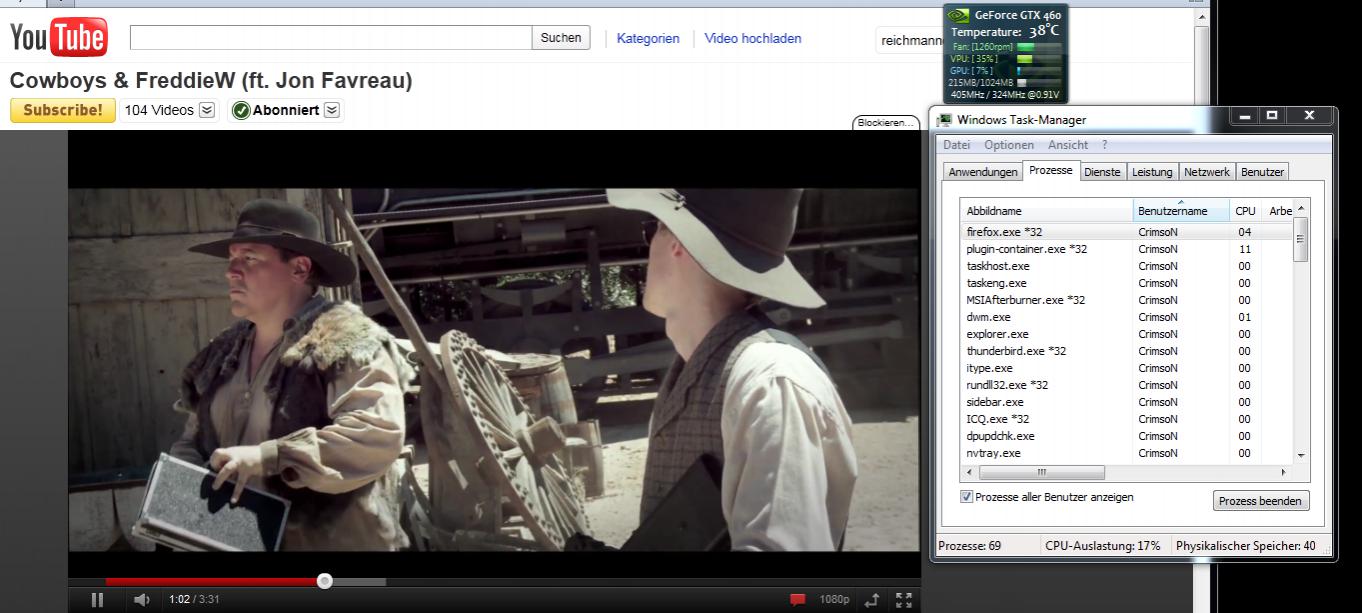Image resolution: width=1362 pixels, height=613 pixels.
Task: Open the Kategorien link
Action: 648,39
